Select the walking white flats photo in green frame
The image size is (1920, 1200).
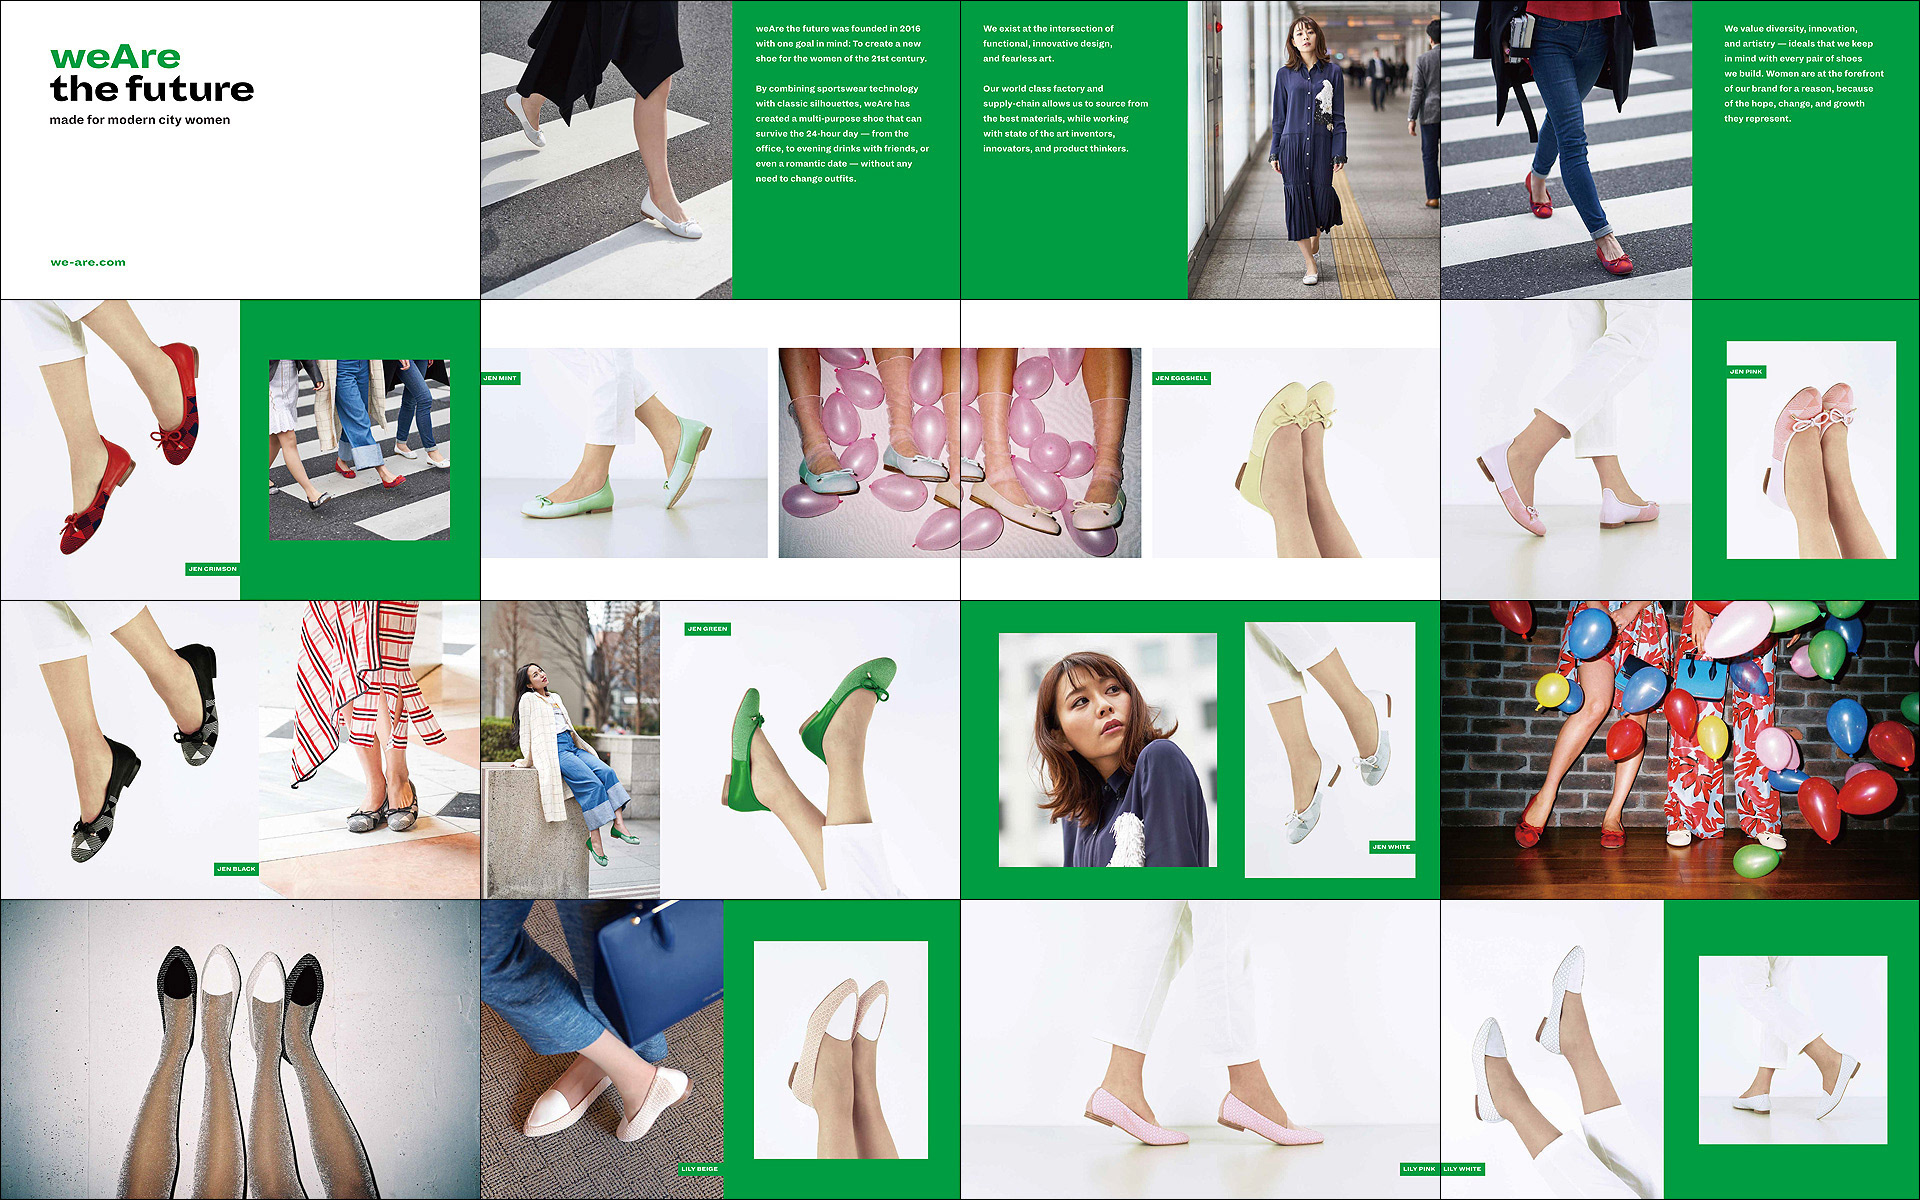click(1793, 1050)
